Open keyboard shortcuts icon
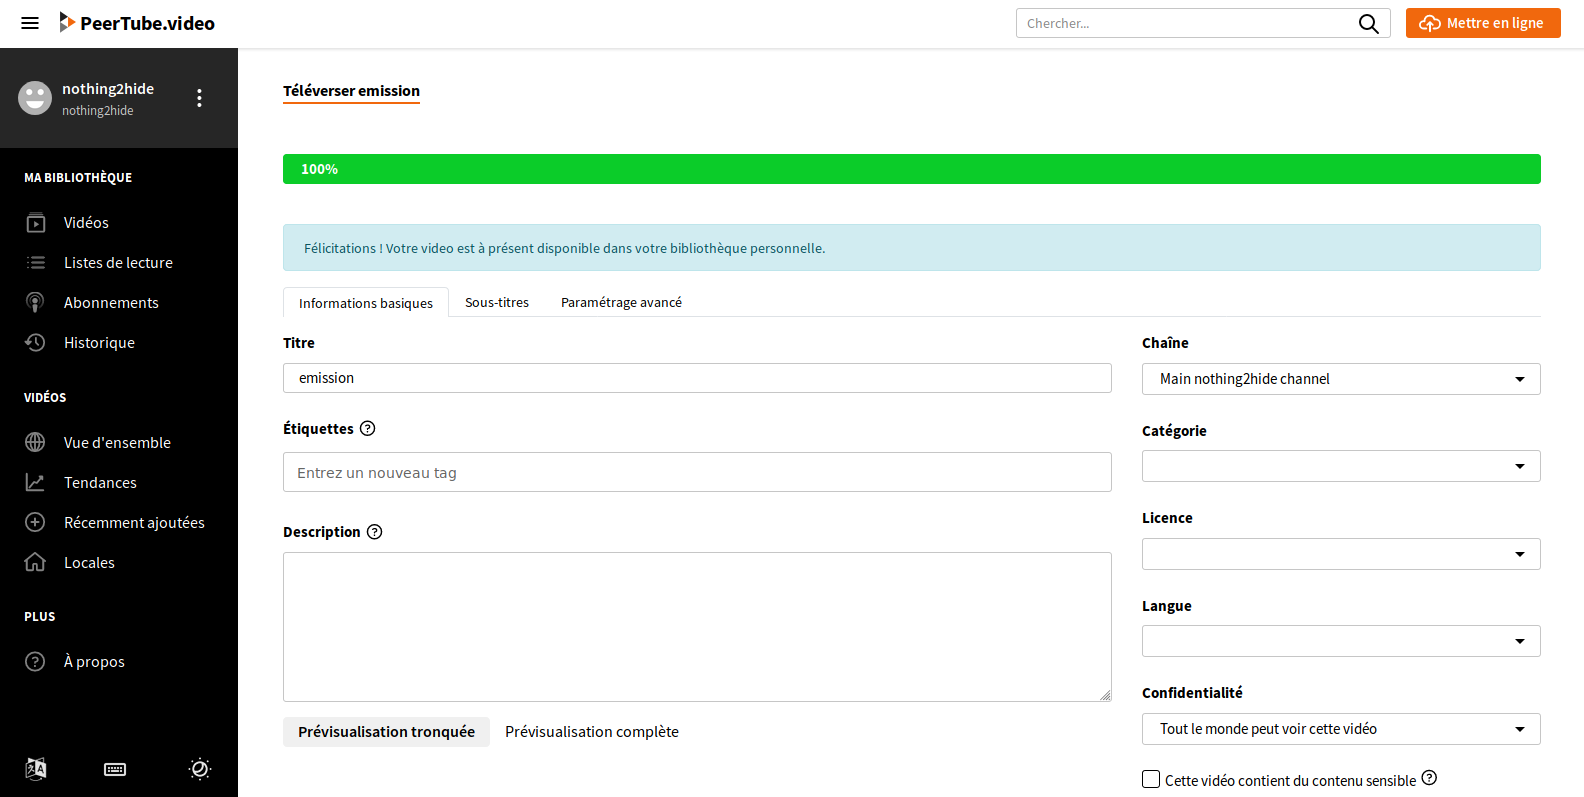Viewport: 1584px width, 797px height. click(x=115, y=769)
